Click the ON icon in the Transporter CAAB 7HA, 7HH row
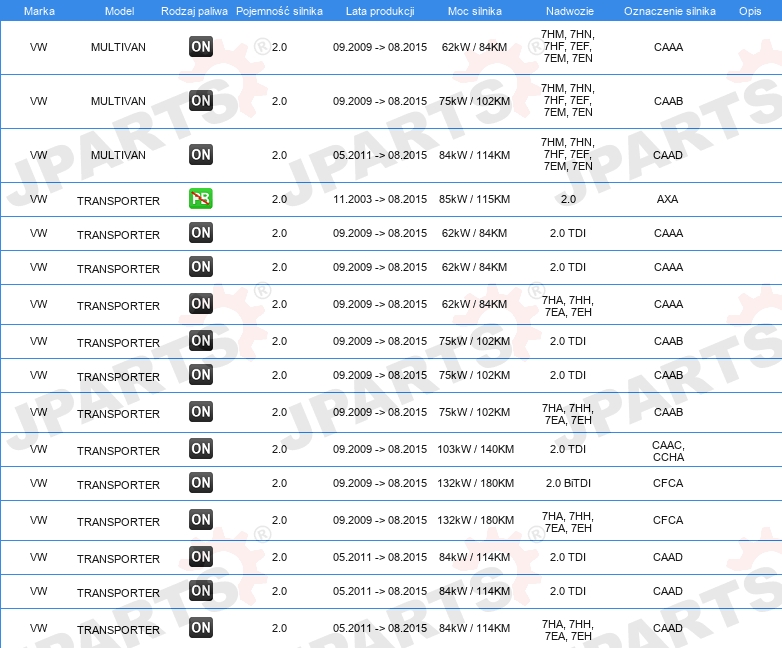 pyautogui.click(x=201, y=412)
